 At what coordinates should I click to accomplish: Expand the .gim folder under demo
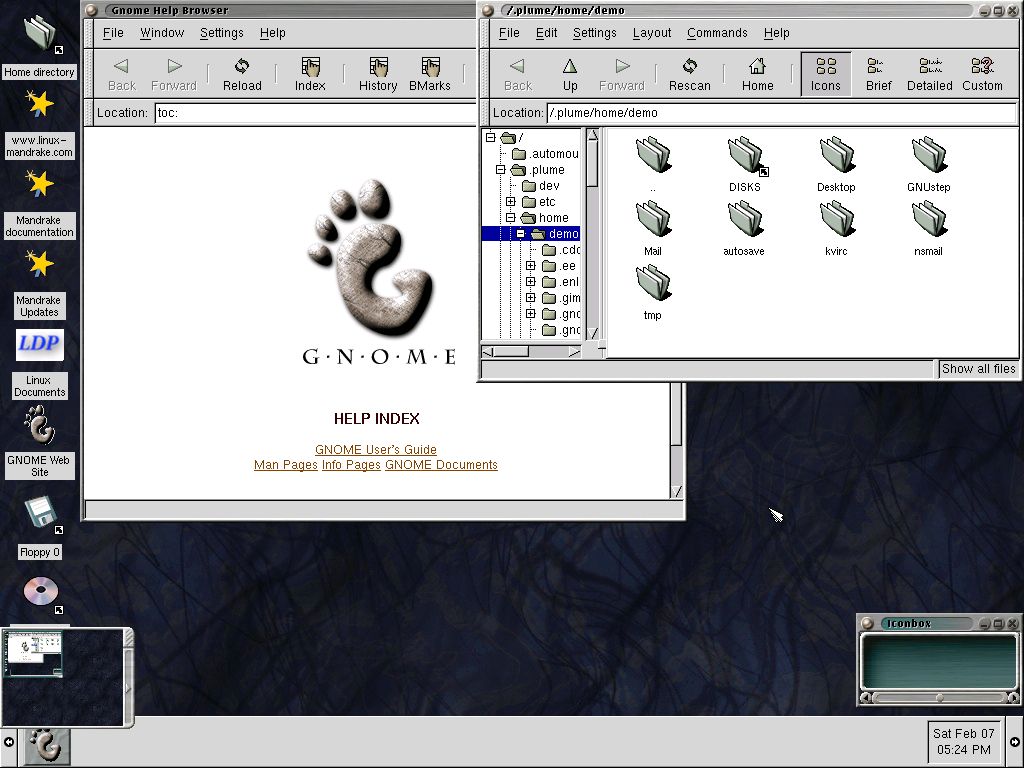click(531, 297)
